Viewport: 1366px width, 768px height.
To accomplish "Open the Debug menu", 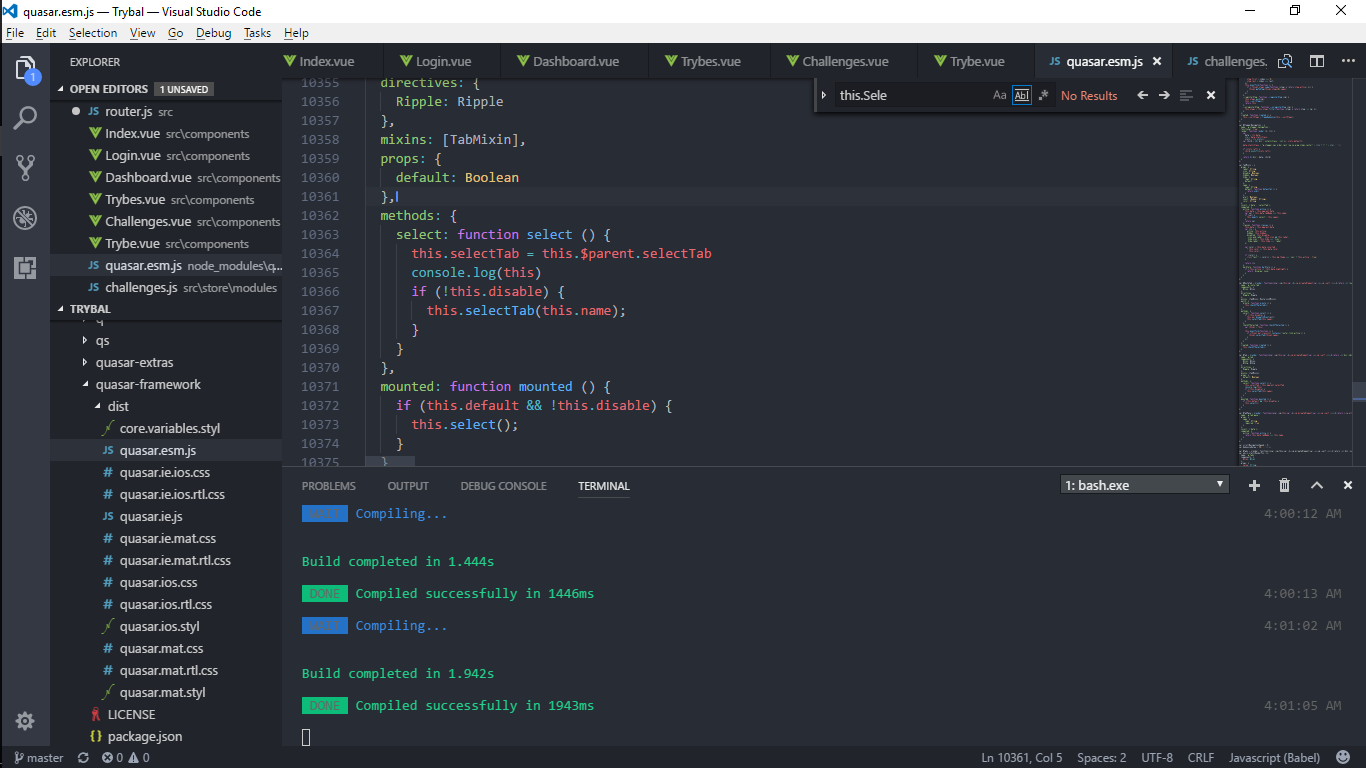I will [x=212, y=32].
